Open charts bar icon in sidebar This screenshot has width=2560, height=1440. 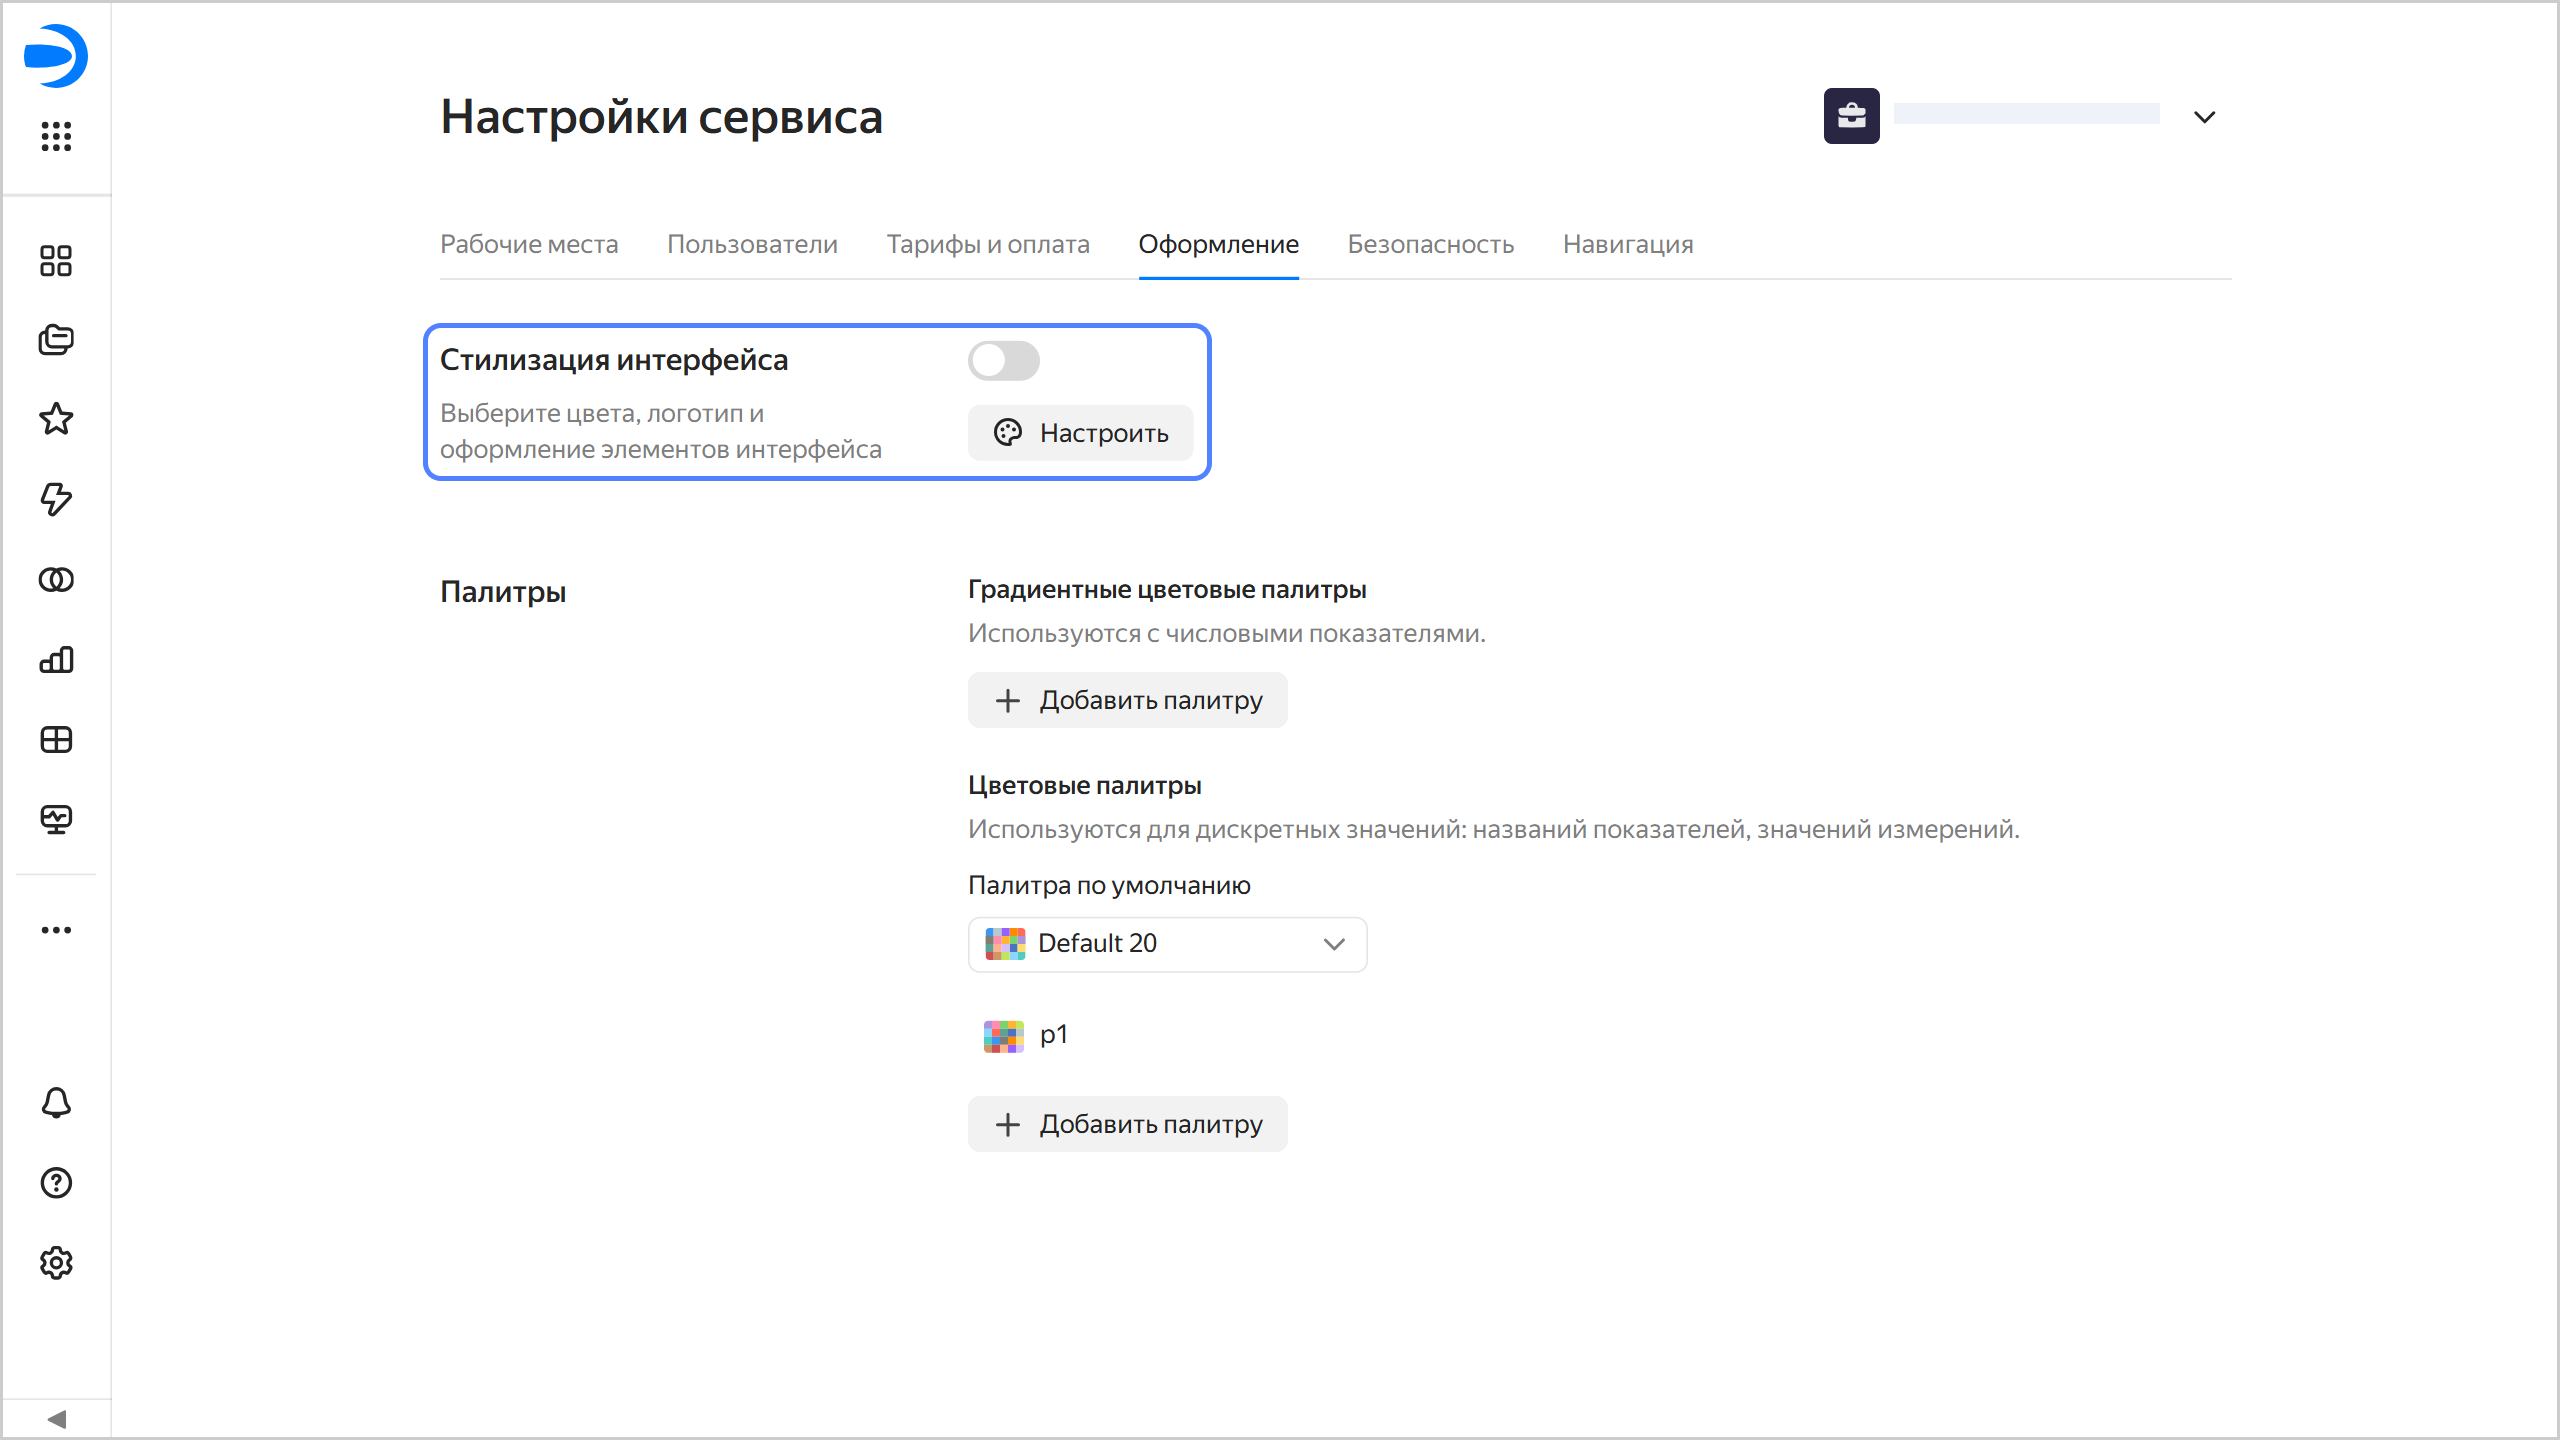(x=56, y=659)
